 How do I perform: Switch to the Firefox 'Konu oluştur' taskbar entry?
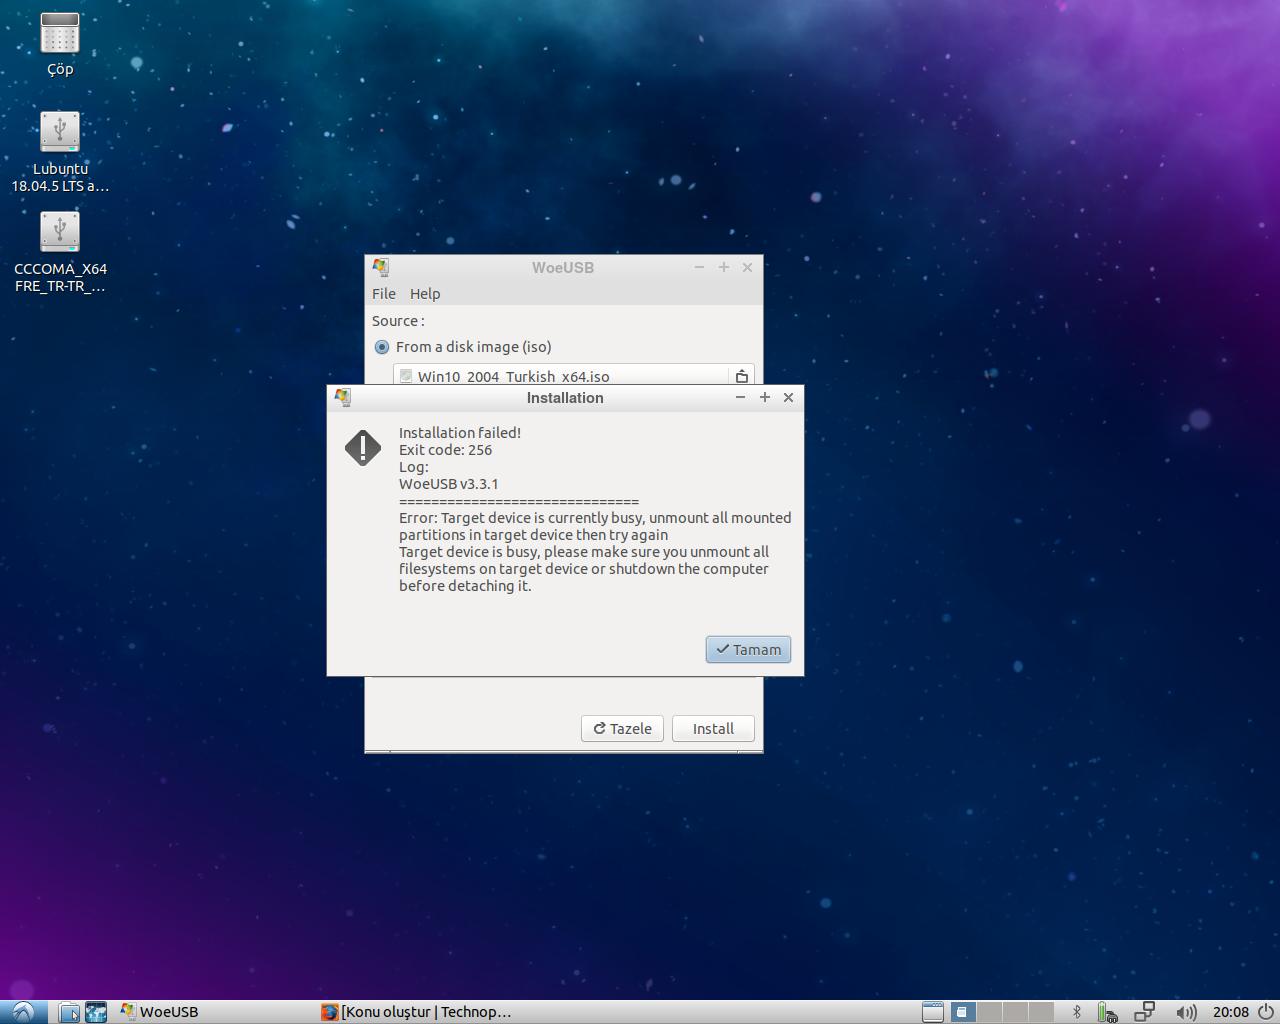tap(417, 1012)
